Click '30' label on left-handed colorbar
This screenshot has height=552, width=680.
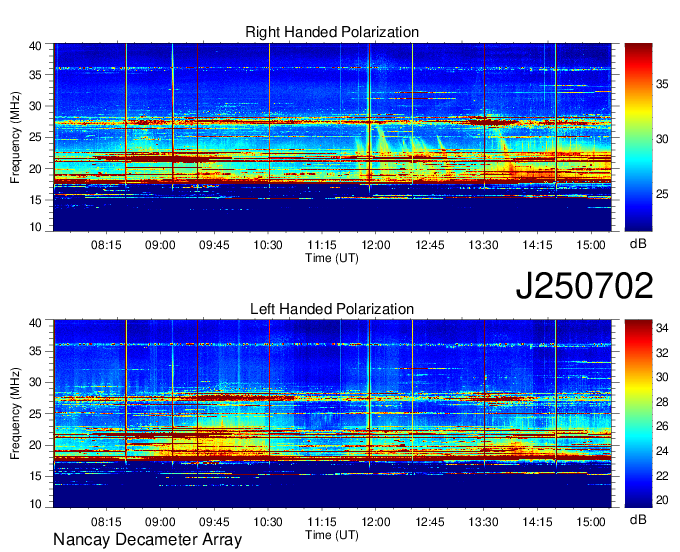(x=662, y=377)
